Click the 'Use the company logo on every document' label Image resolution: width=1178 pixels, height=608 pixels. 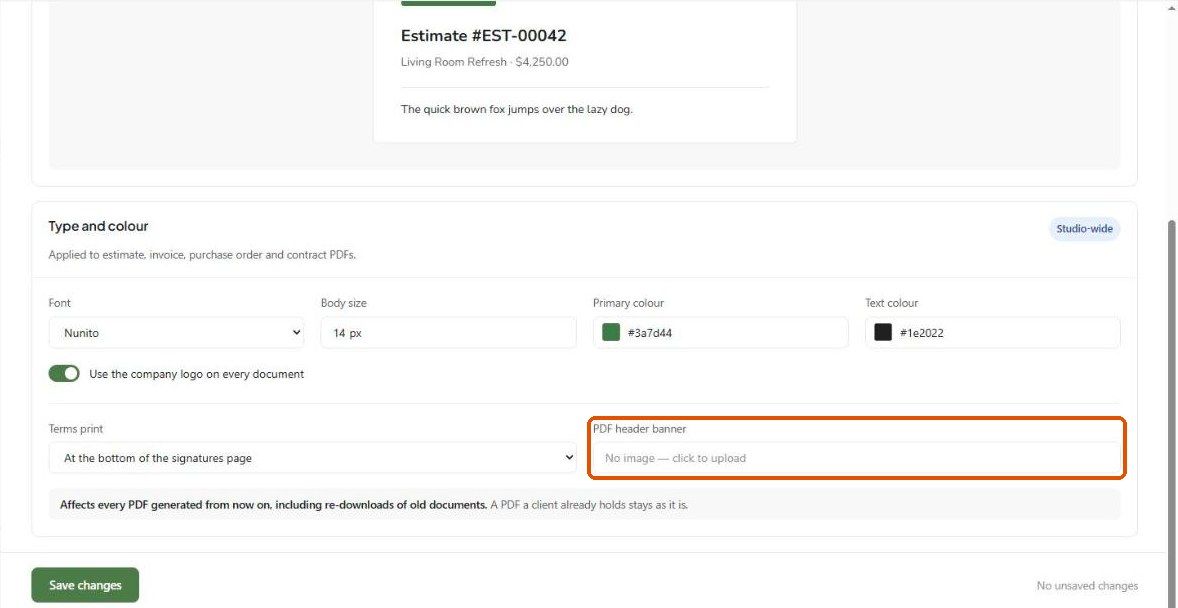point(197,374)
